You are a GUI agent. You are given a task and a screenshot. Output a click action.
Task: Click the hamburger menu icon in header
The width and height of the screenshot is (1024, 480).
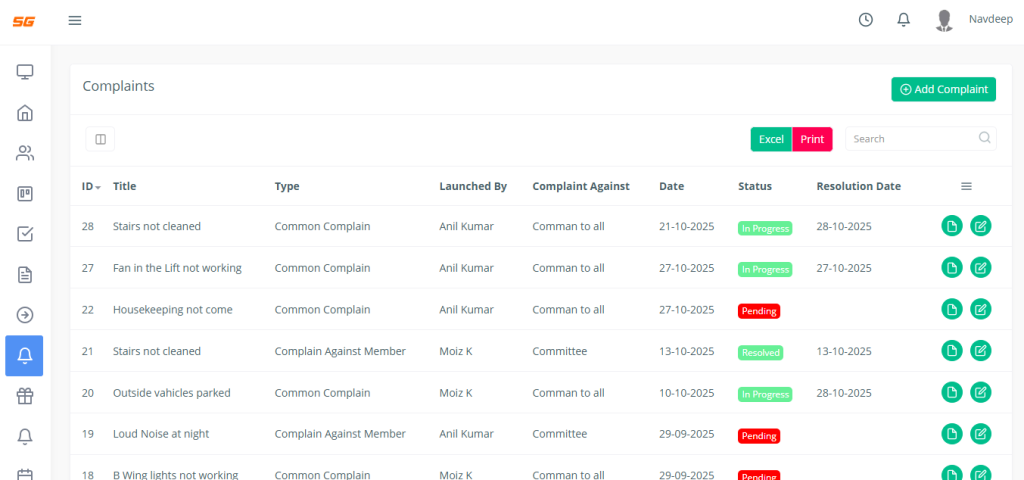[x=75, y=21]
